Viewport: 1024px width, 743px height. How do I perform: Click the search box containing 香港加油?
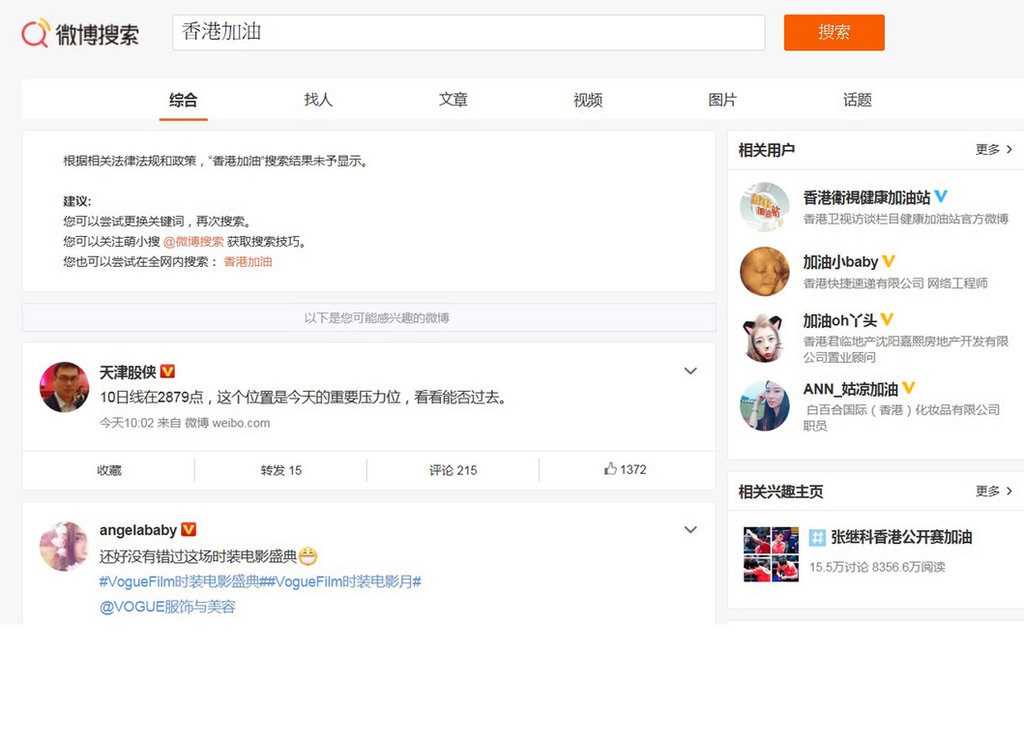click(x=468, y=33)
